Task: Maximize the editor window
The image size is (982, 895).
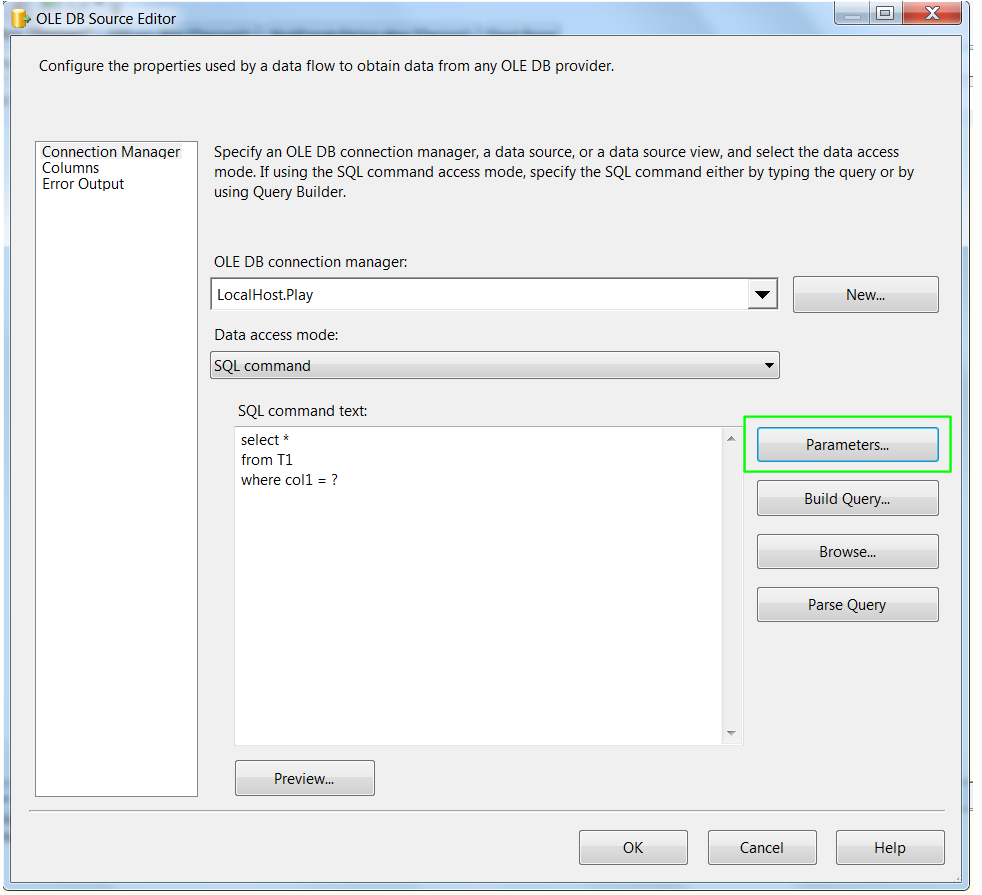Action: tap(885, 13)
